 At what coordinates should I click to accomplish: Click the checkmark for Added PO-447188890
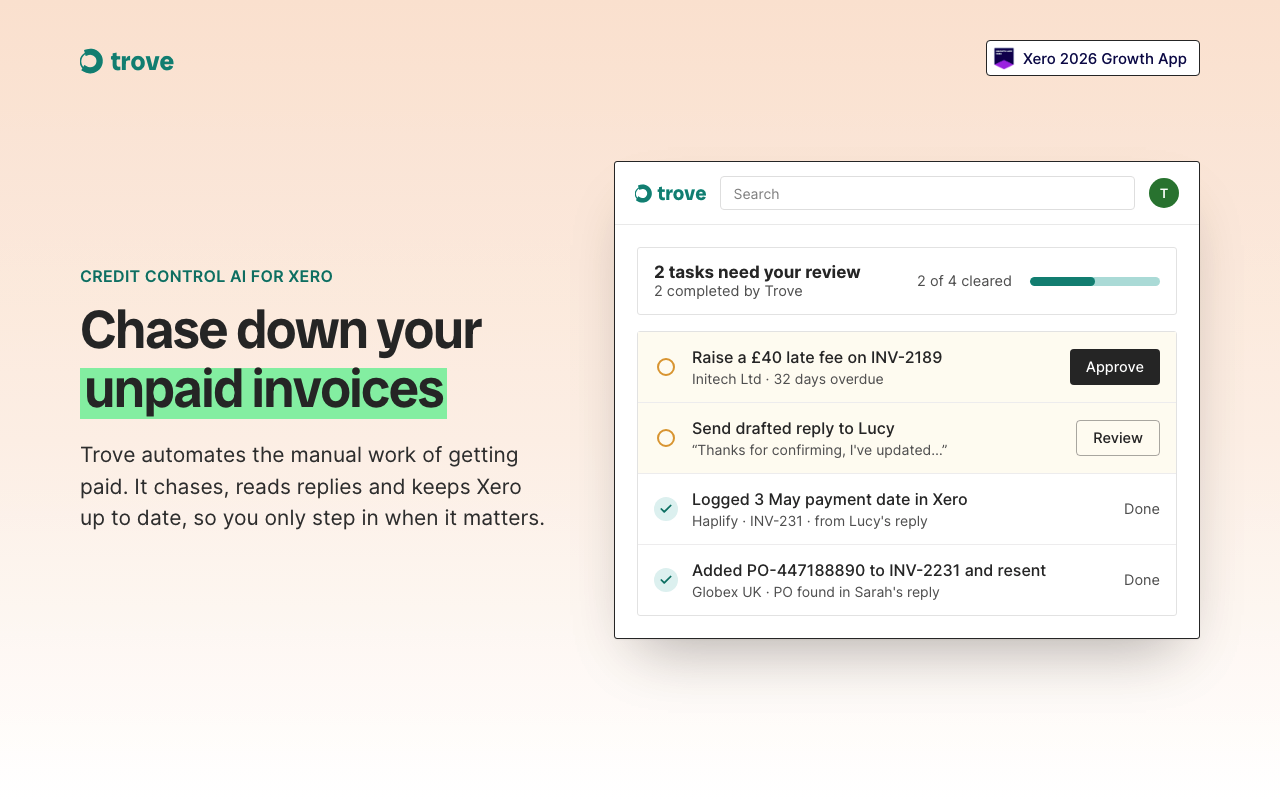pyautogui.click(x=666, y=580)
